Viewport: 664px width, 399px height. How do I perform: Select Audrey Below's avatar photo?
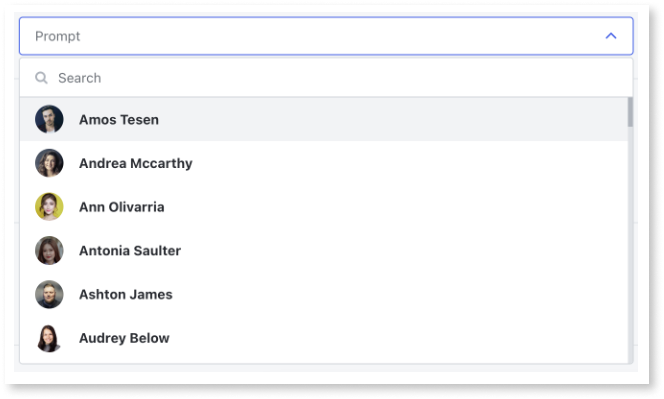pos(49,338)
